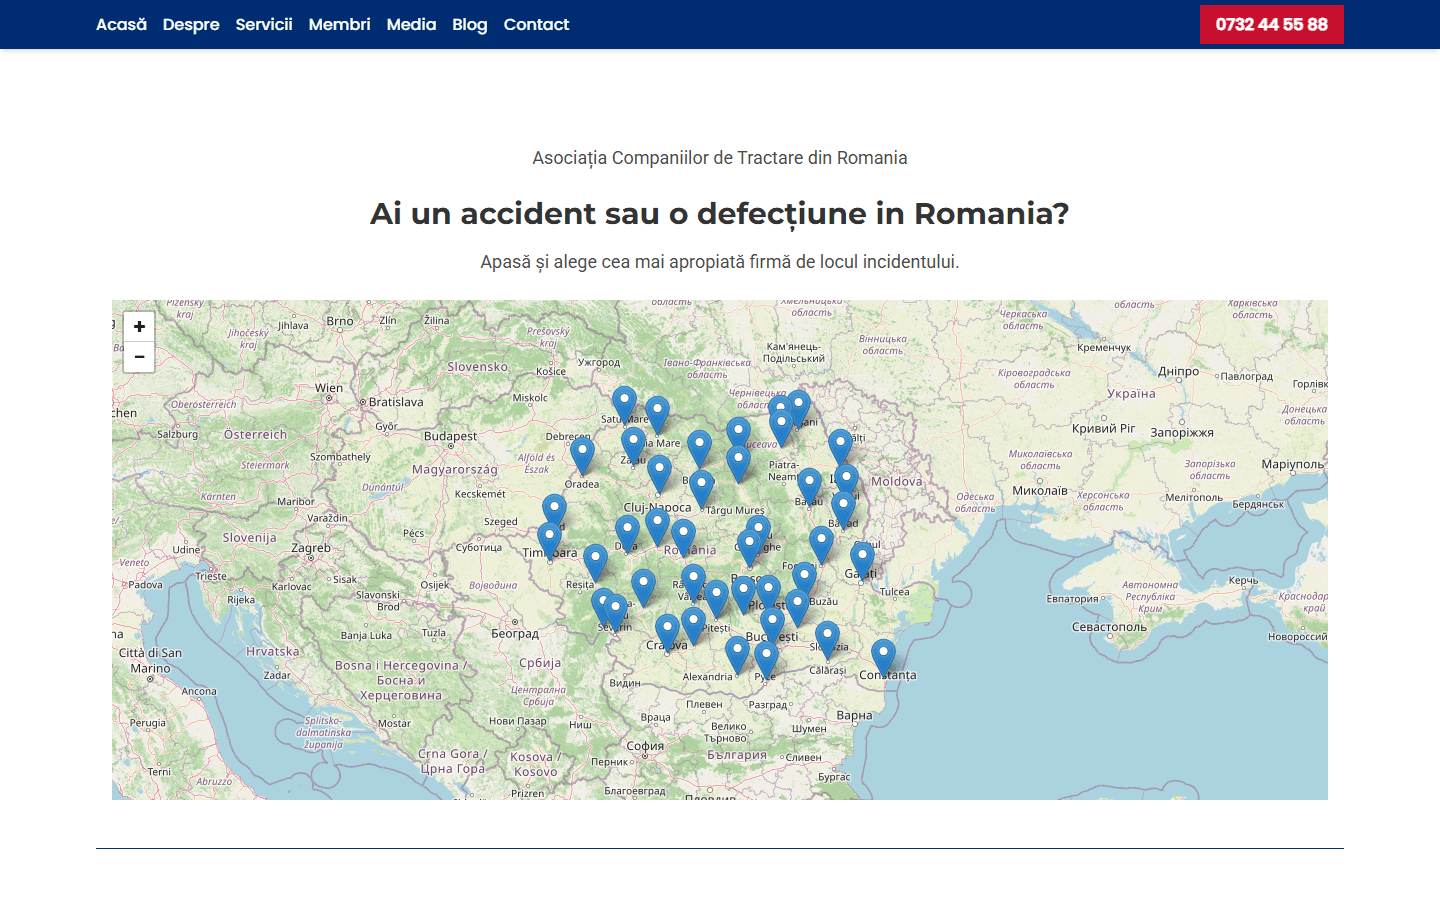Select the map marker at Craiova
This screenshot has height=900, width=1440.
point(667,632)
